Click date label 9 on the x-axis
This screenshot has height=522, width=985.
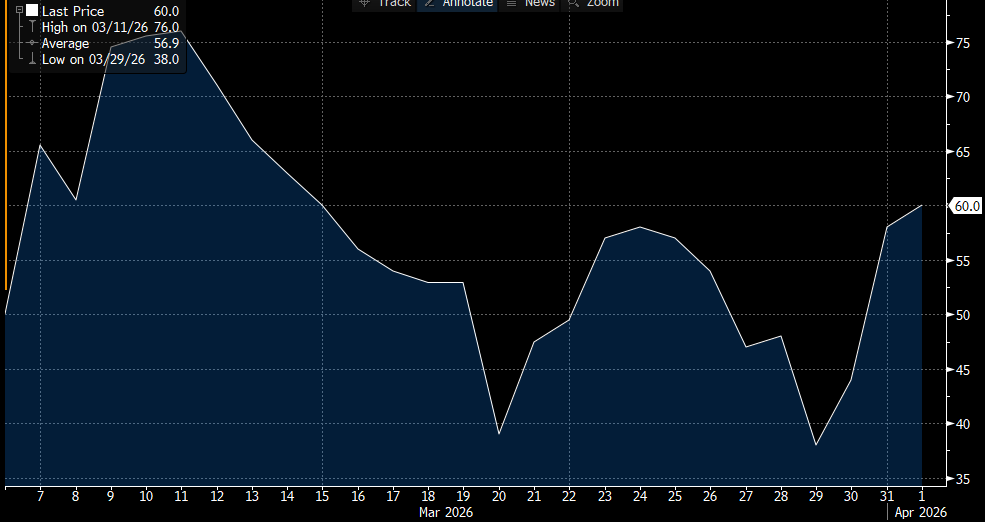coord(111,496)
